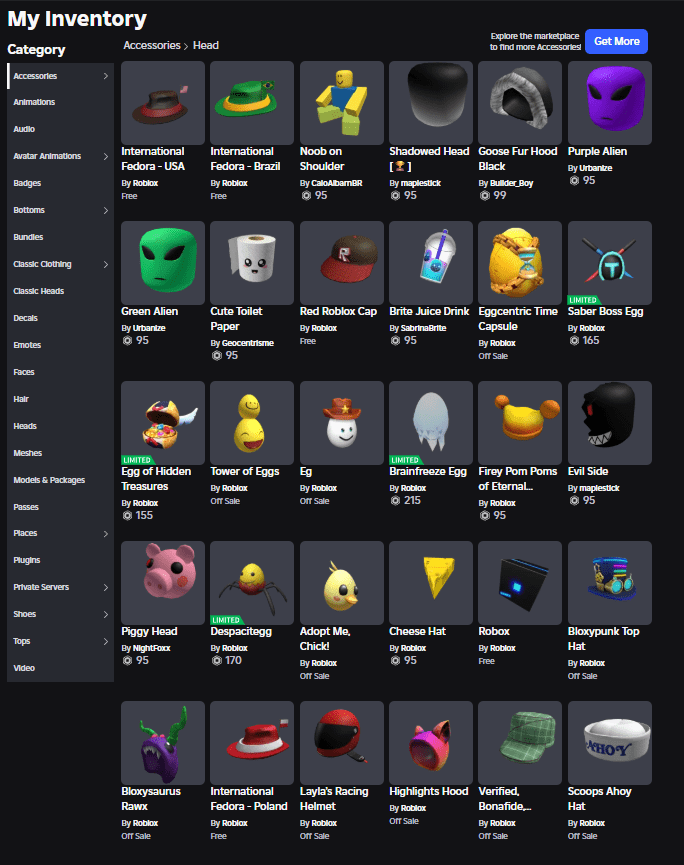Select the Red Roblox Cap image
The image size is (684, 865).
[341, 263]
